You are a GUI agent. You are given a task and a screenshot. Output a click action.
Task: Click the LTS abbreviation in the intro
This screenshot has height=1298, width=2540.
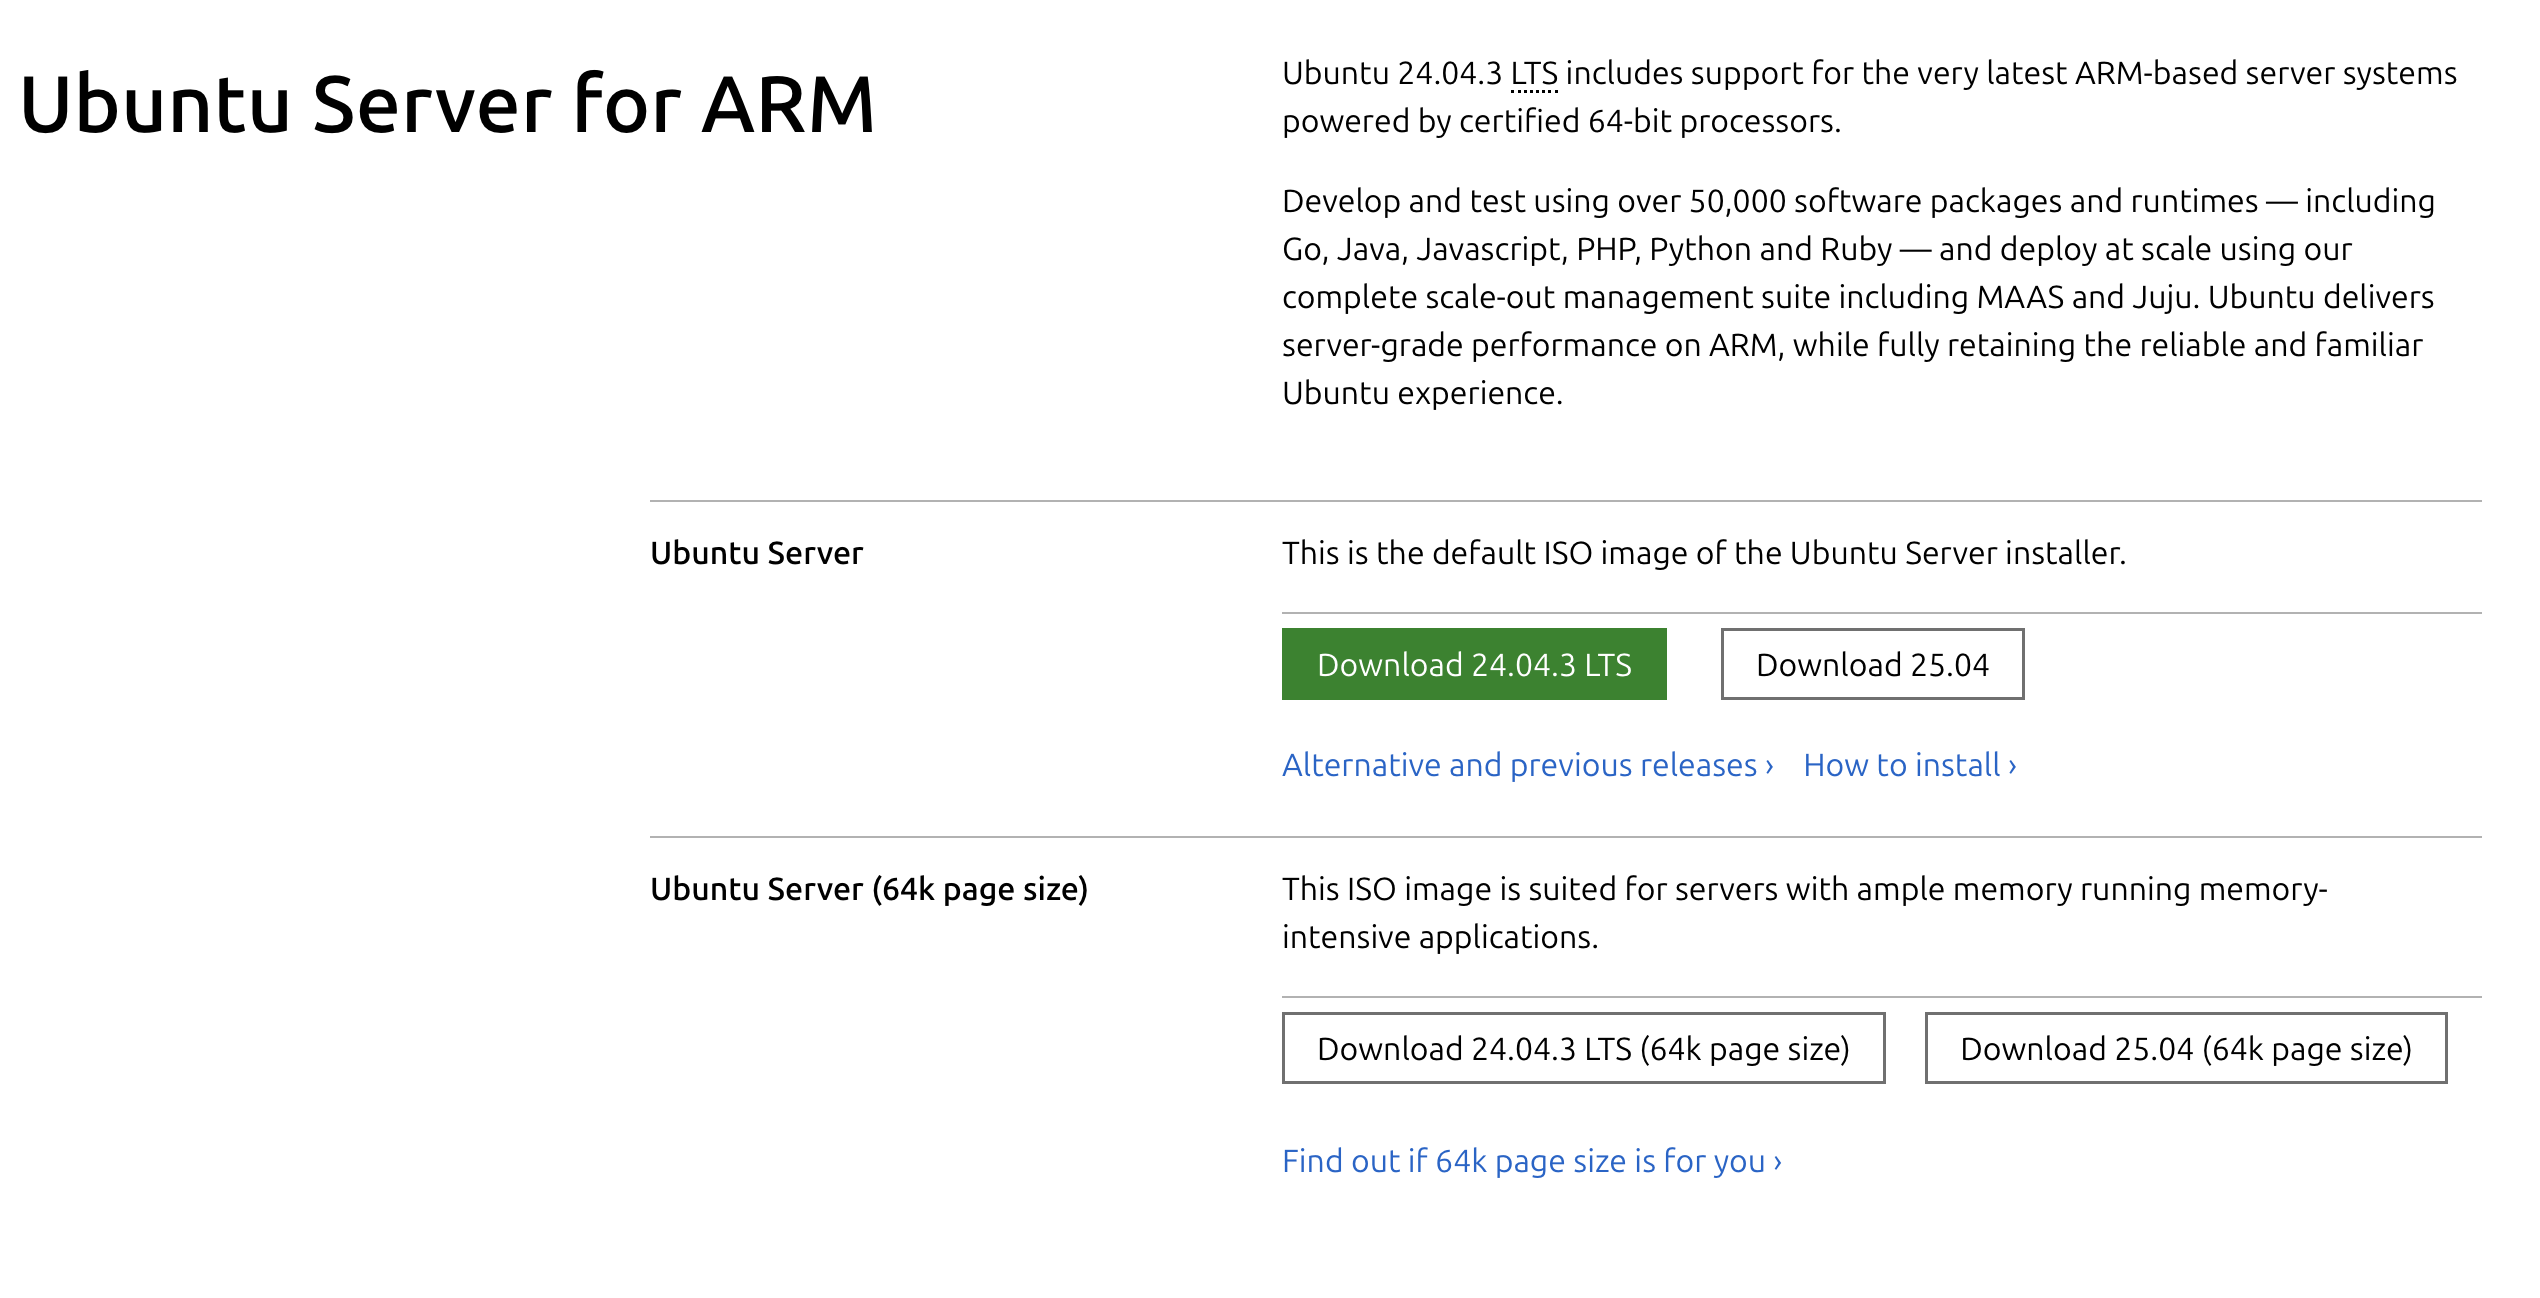pyautogui.click(x=1534, y=74)
